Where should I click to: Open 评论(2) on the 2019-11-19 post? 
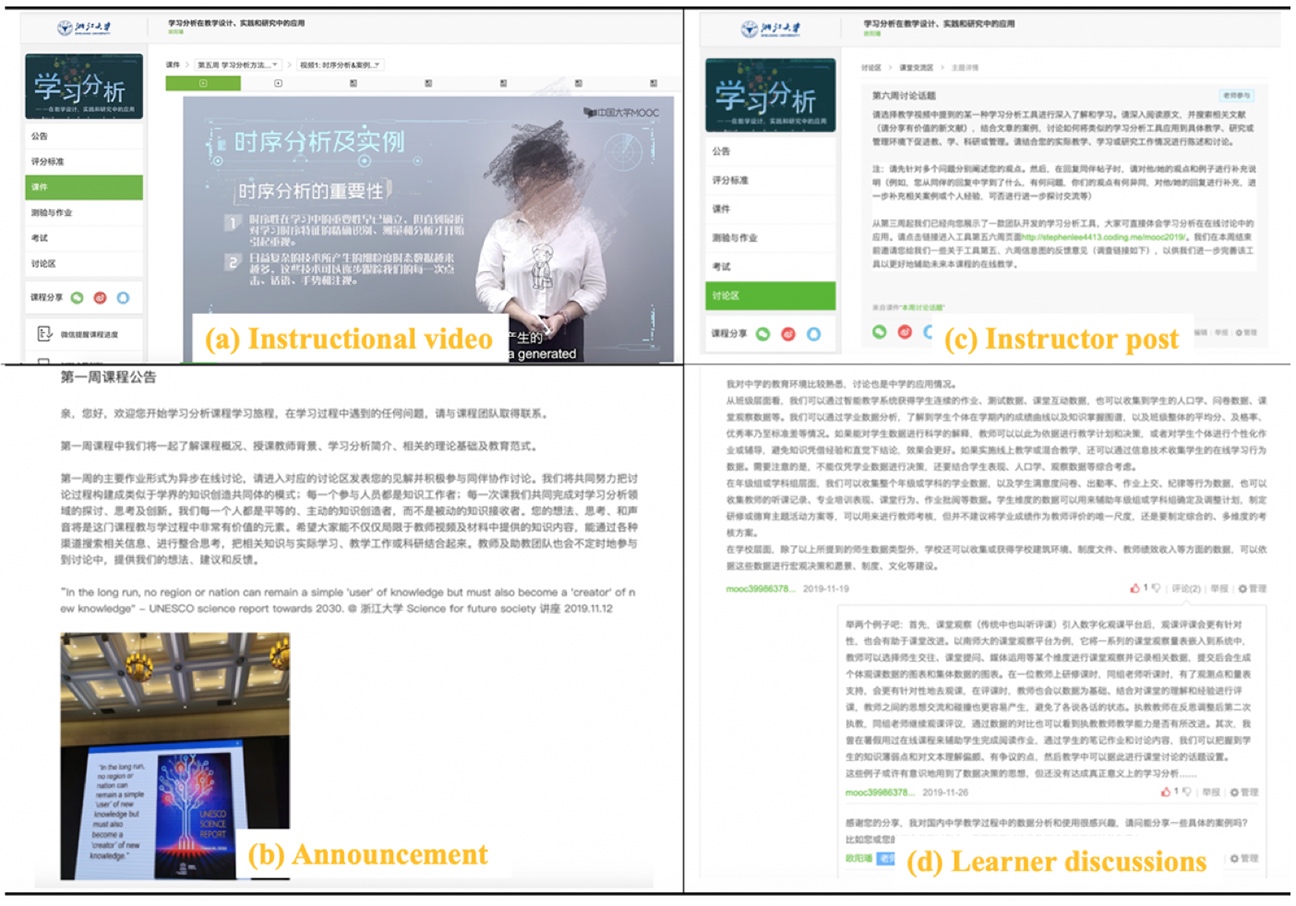coord(1185,589)
